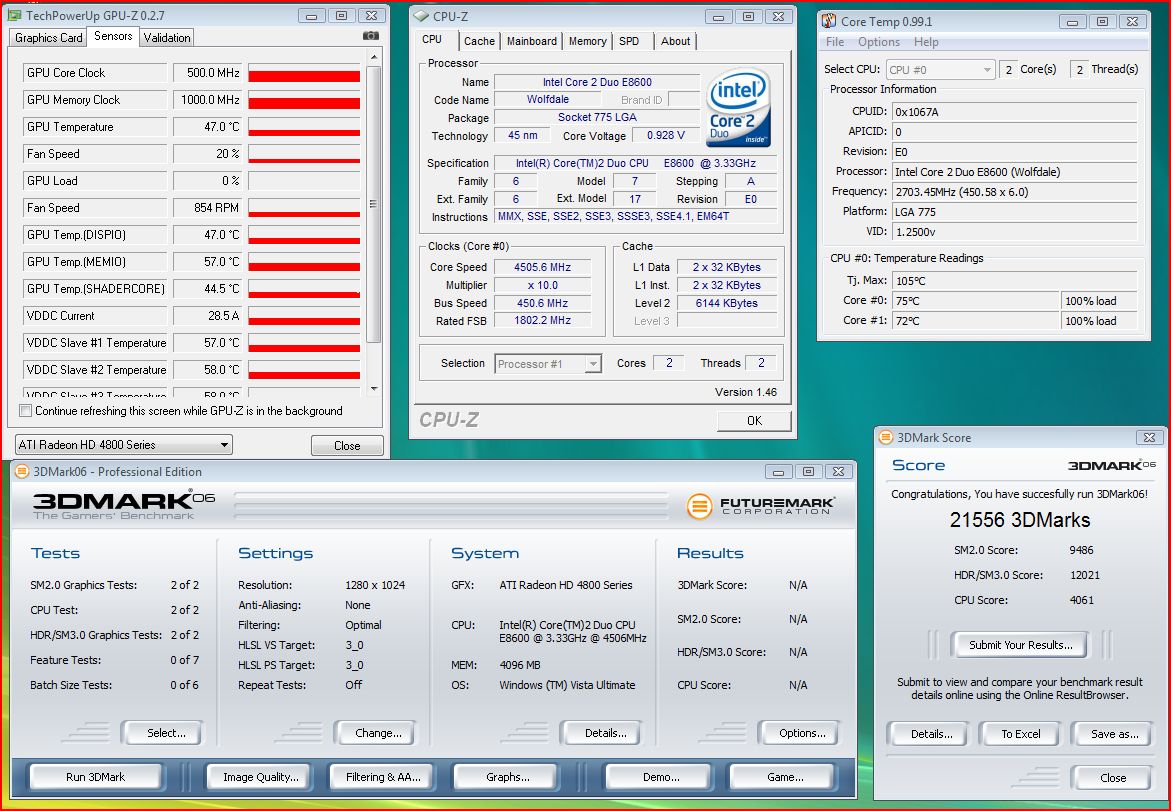1171x811 pixels.
Task: Open the SPD tab in CPU-Z
Action: 630,41
